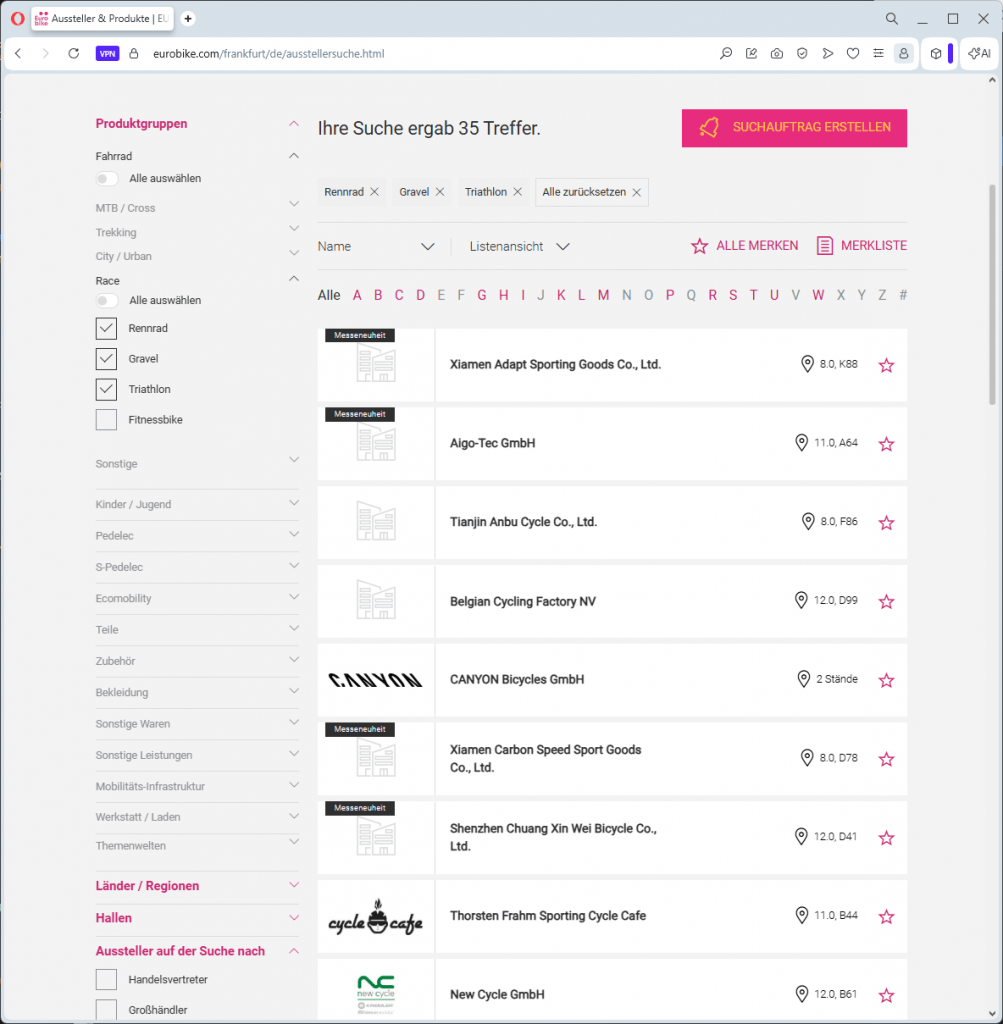Uncheck the Gravel checkbox
Screen dimensions: 1003x1024
click(x=106, y=359)
